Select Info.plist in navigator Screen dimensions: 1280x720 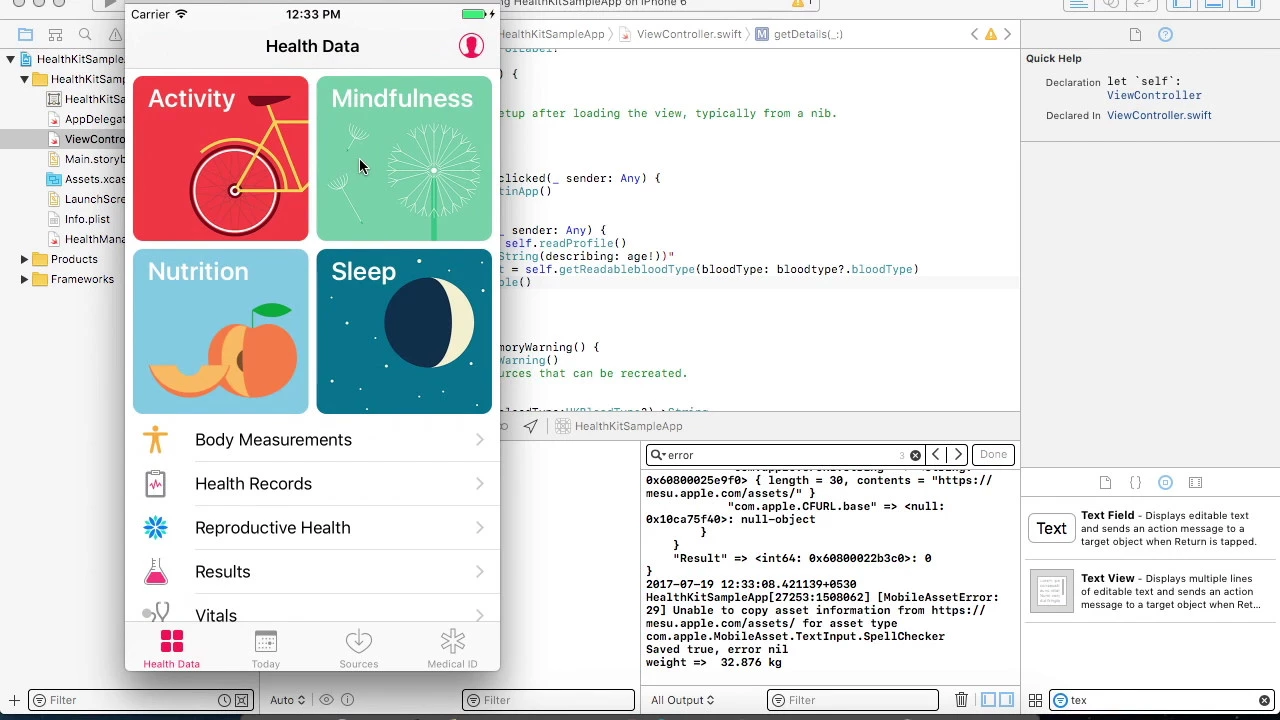pyautogui.click(x=79, y=219)
